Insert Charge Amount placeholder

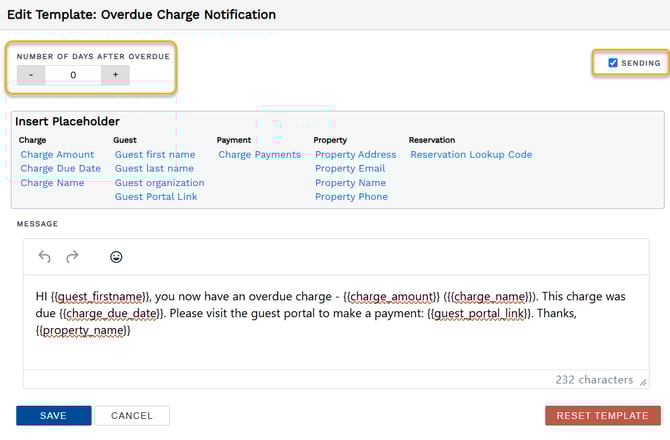(57, 155)
